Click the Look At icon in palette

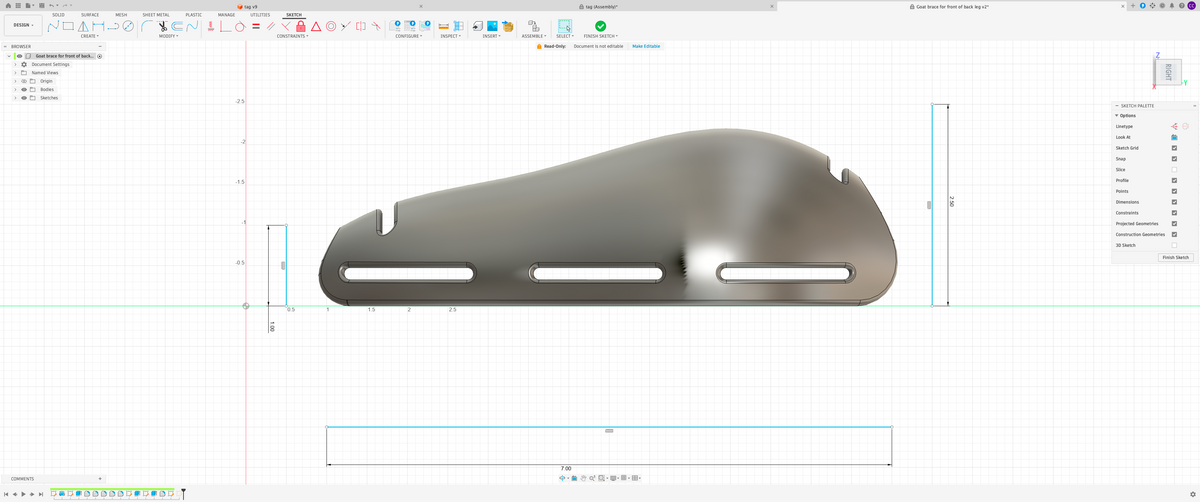point(1174,137)
